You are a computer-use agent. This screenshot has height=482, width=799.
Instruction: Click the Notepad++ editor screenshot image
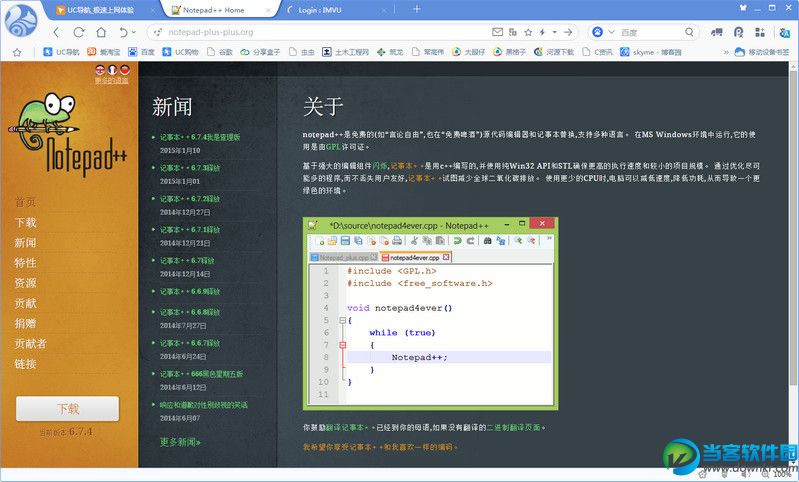pos(430,313)
